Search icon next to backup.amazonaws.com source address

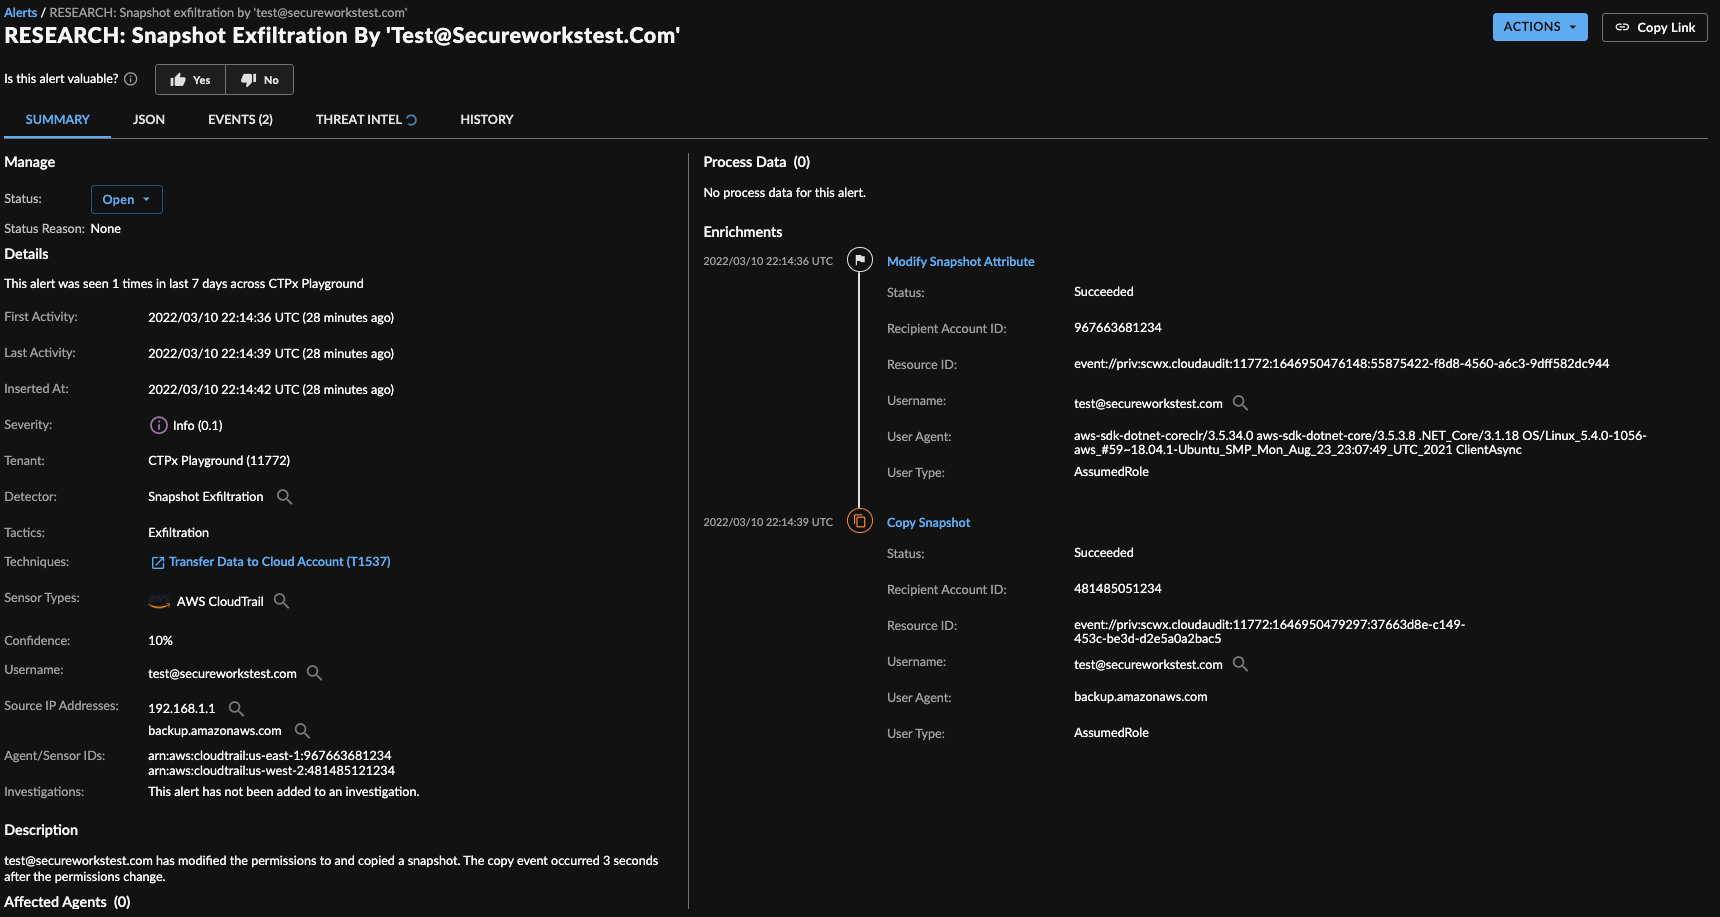coord(302,731)
